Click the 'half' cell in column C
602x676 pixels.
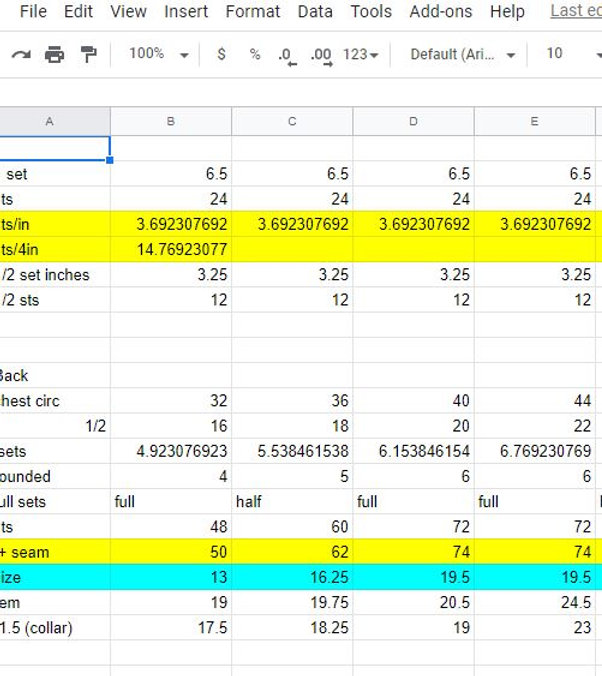click(x=292, y=501)
